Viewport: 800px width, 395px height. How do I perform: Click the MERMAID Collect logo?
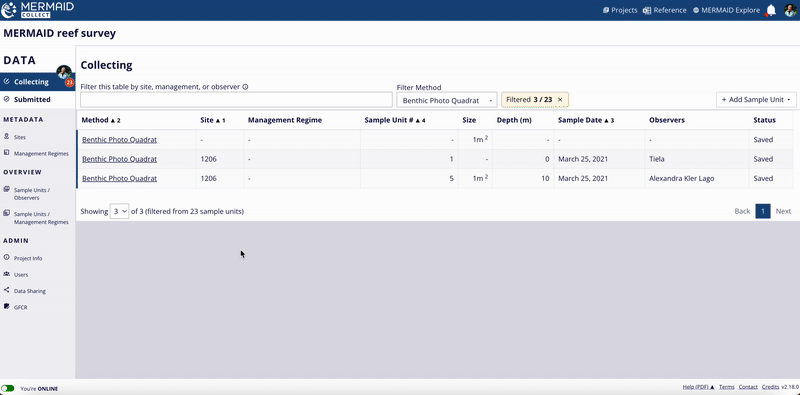point(38,10)
